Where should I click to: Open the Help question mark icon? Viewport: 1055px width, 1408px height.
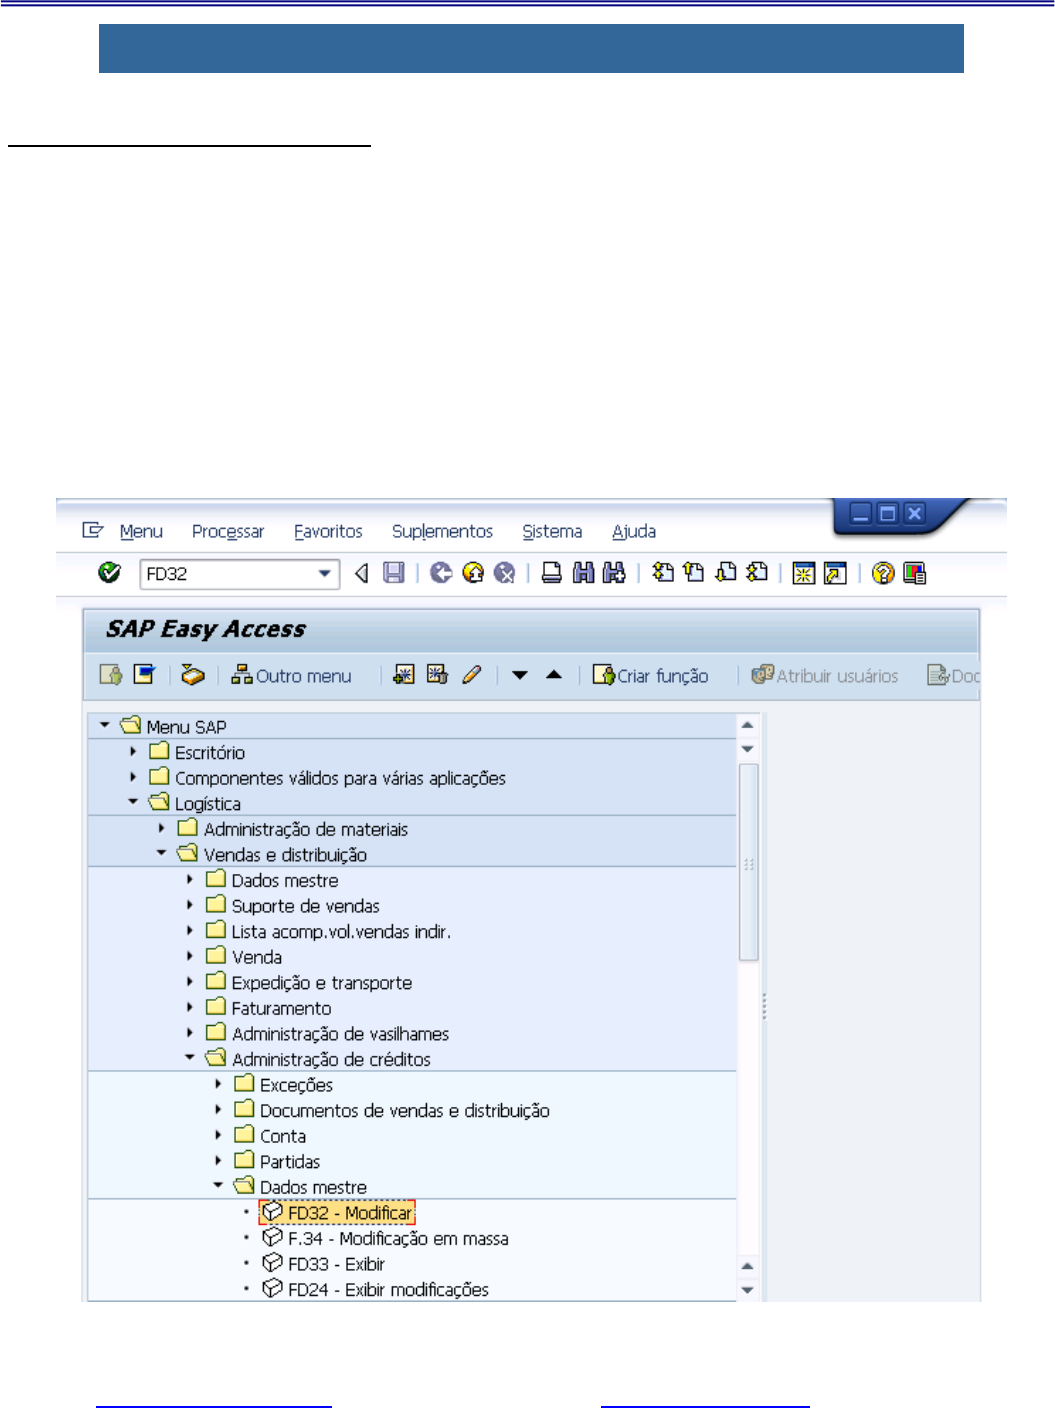(x=882, y=573)
